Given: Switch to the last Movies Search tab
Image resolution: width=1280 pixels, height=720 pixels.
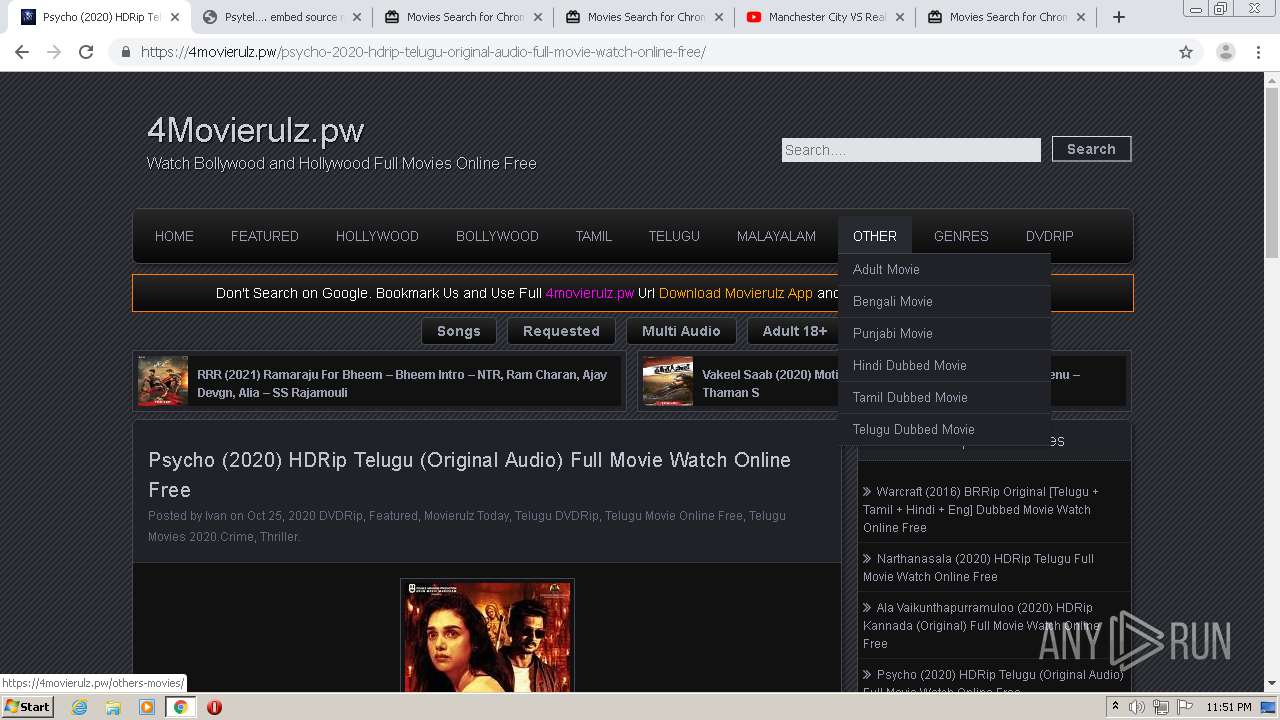Looking at the screenshot, I should click(1007, 17).
